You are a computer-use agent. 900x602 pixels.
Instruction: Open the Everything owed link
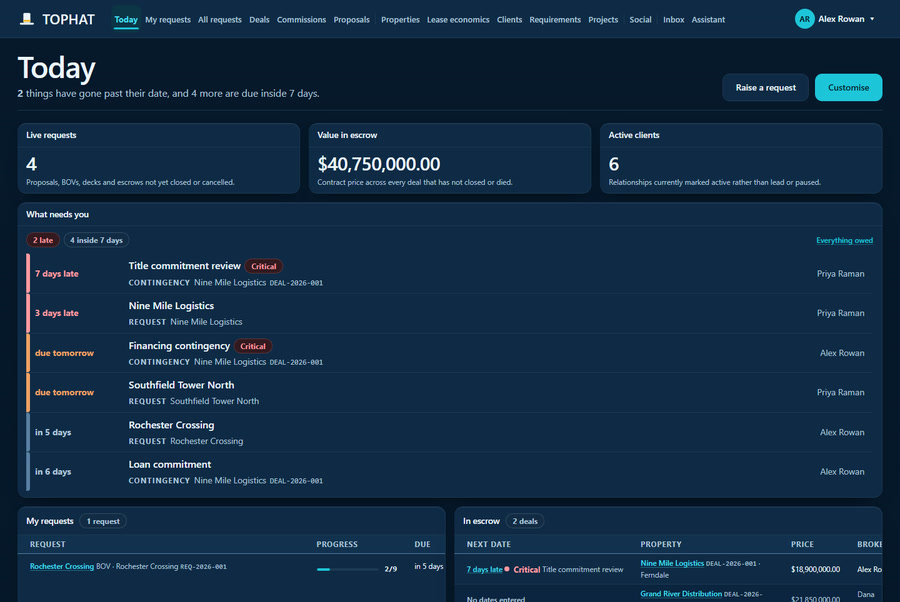coord(844,240)
